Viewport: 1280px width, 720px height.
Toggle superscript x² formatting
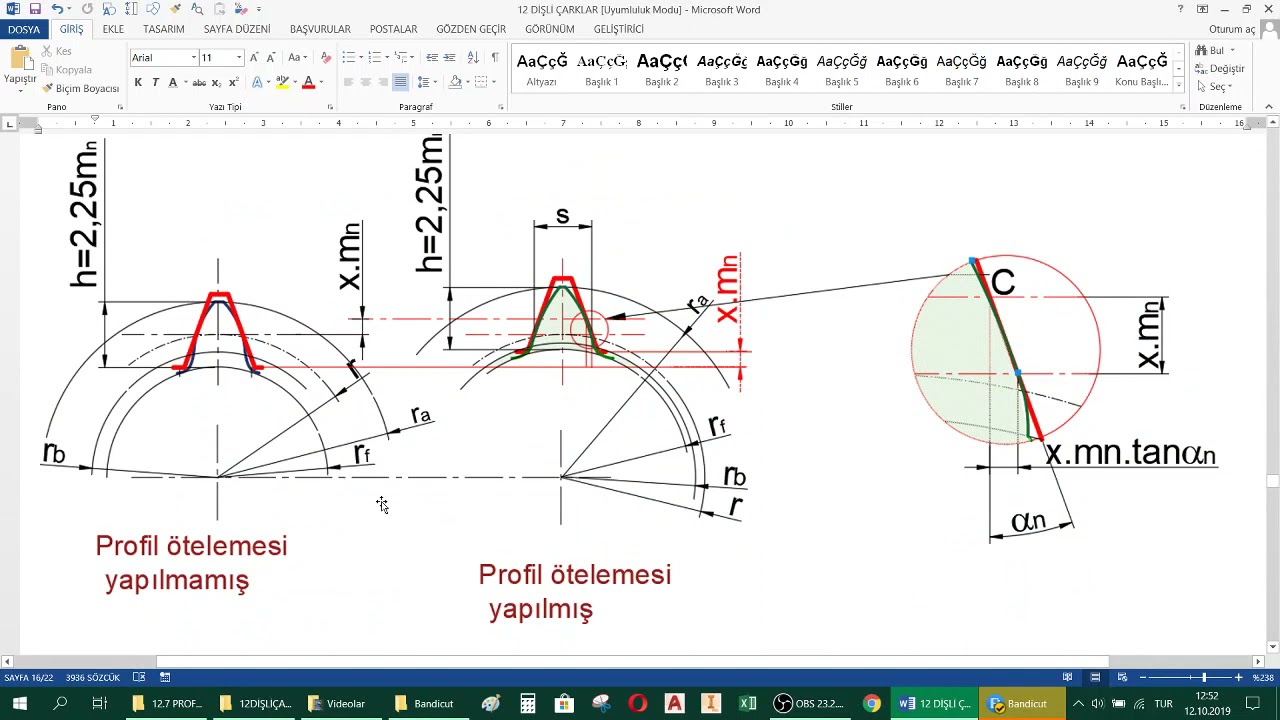pyautogui.click(x=233, y=82)
